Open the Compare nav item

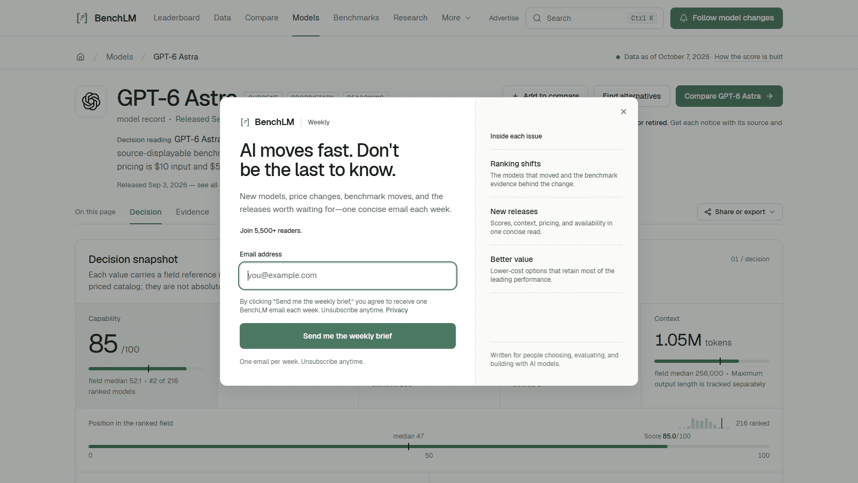(x=262, y=18)
